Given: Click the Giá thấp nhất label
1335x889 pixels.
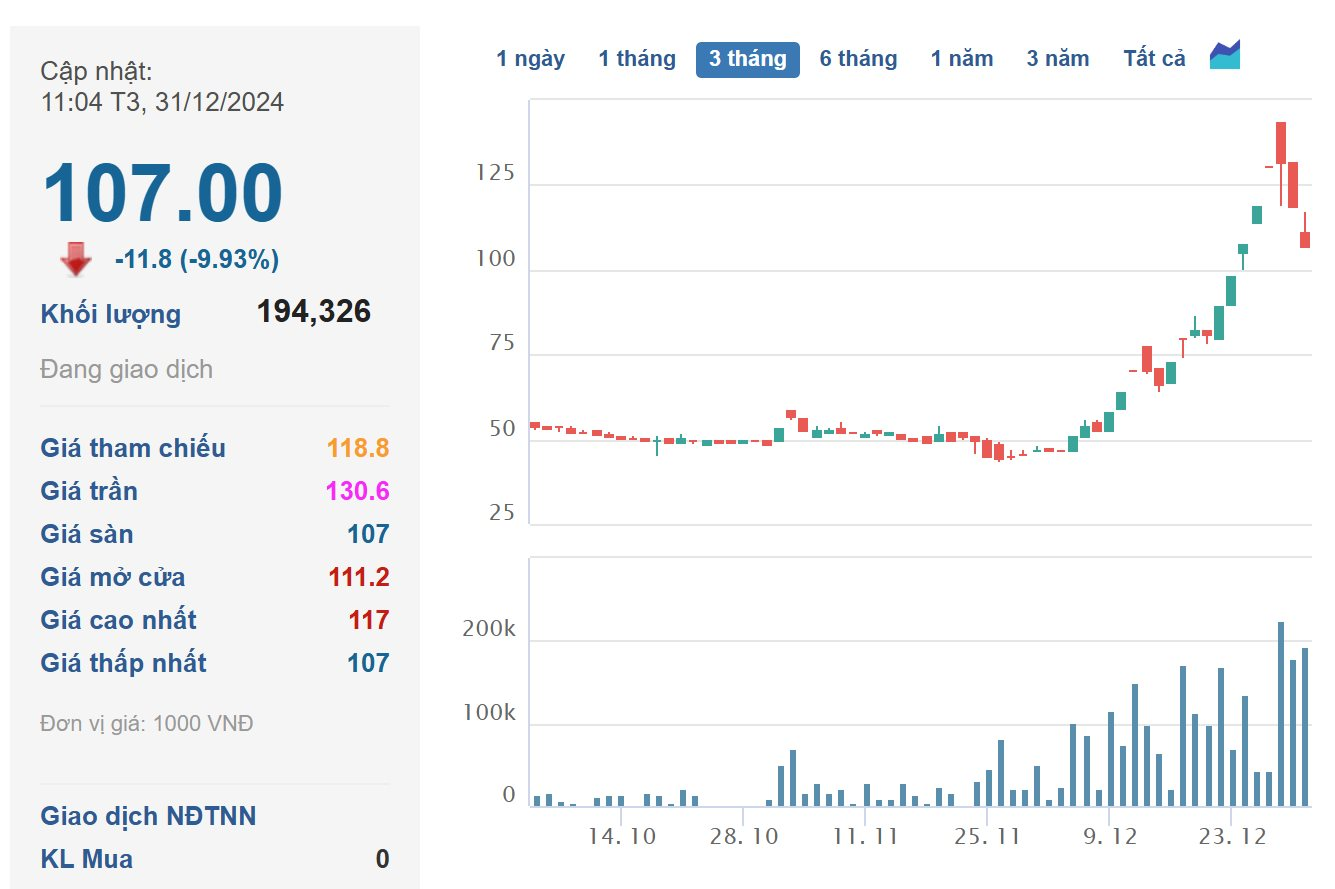Looking at the screenshot, I should tap(124, 663).
